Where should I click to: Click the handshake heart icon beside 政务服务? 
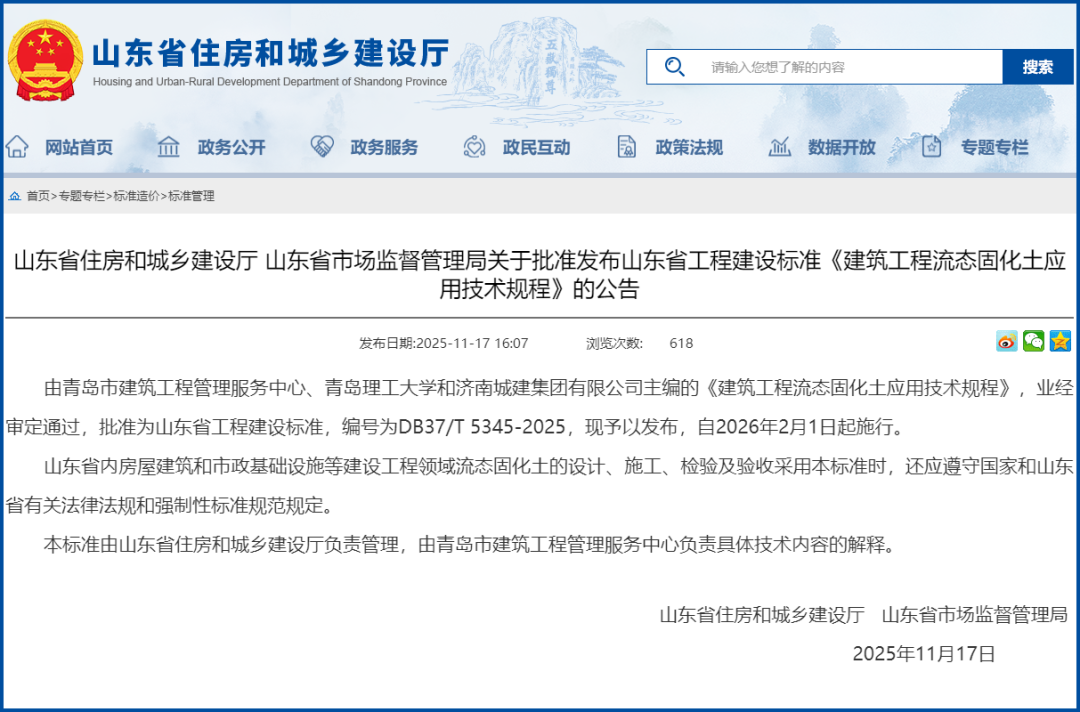322,147
